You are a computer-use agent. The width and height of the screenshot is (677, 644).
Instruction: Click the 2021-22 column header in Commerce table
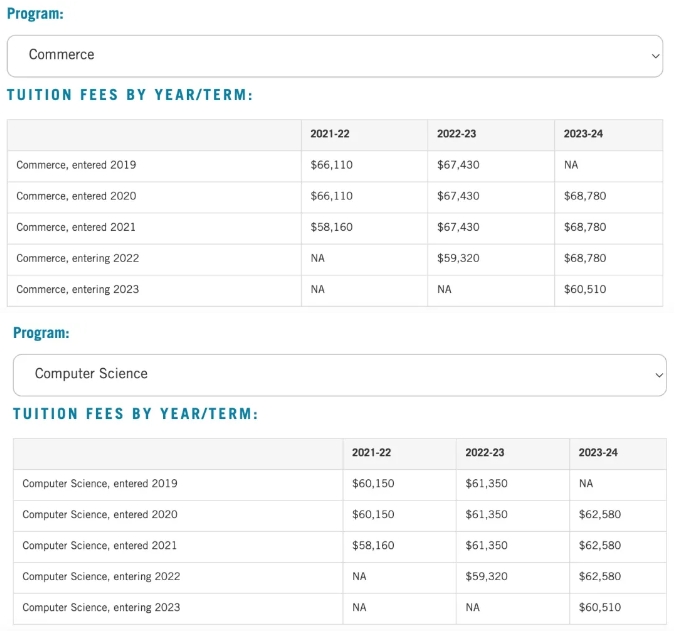330,134
